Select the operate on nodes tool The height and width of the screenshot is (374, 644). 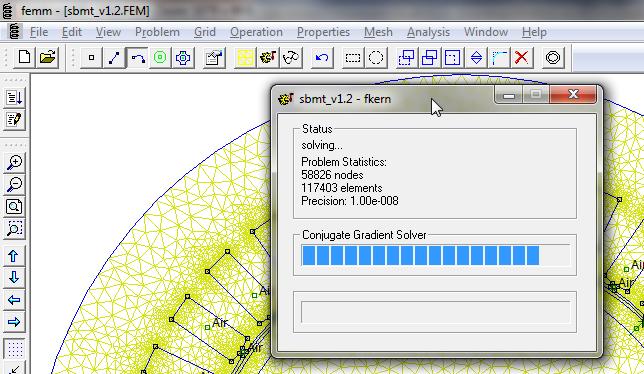click(91, 57)
